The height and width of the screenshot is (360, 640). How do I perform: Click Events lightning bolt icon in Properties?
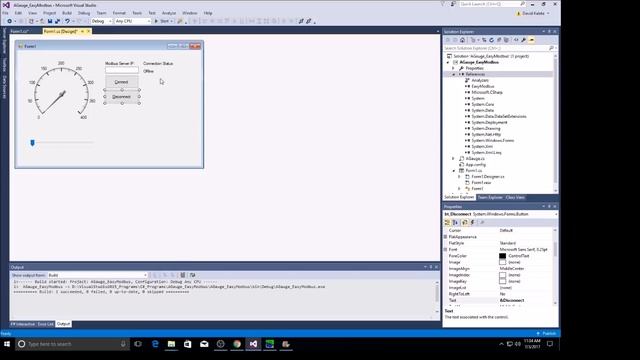point(473,222)
